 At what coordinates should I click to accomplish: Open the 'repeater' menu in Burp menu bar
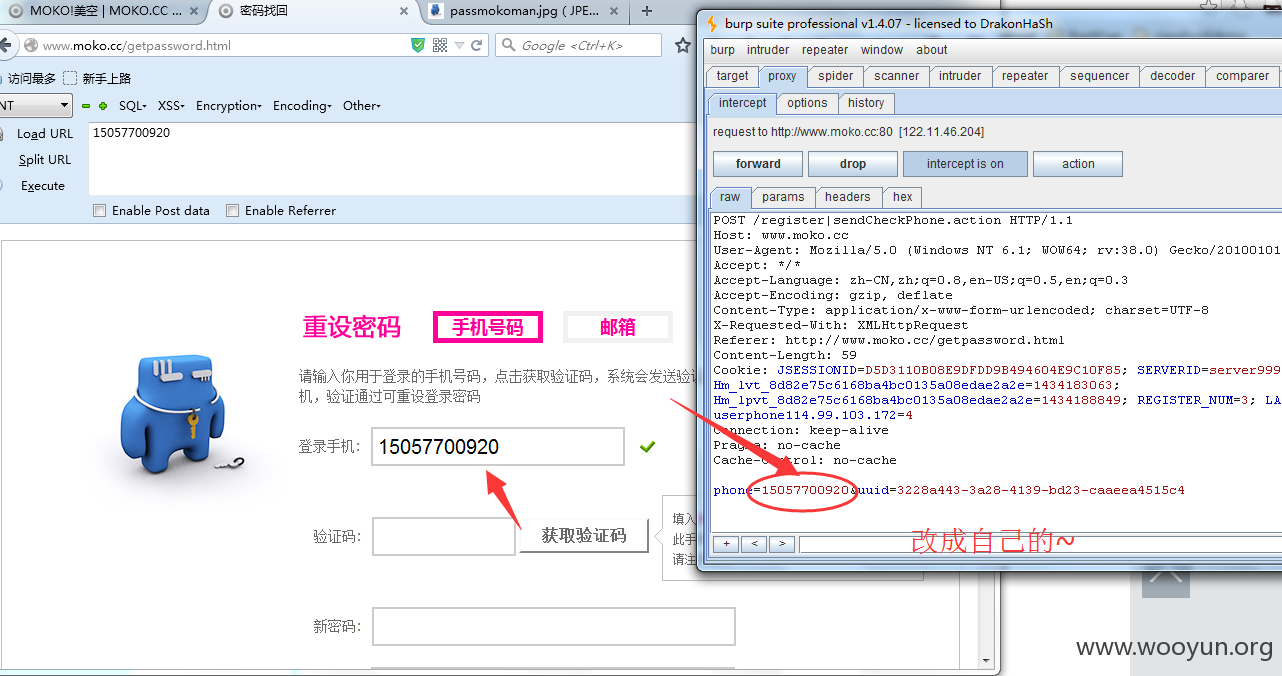click(x=825, y=50)
